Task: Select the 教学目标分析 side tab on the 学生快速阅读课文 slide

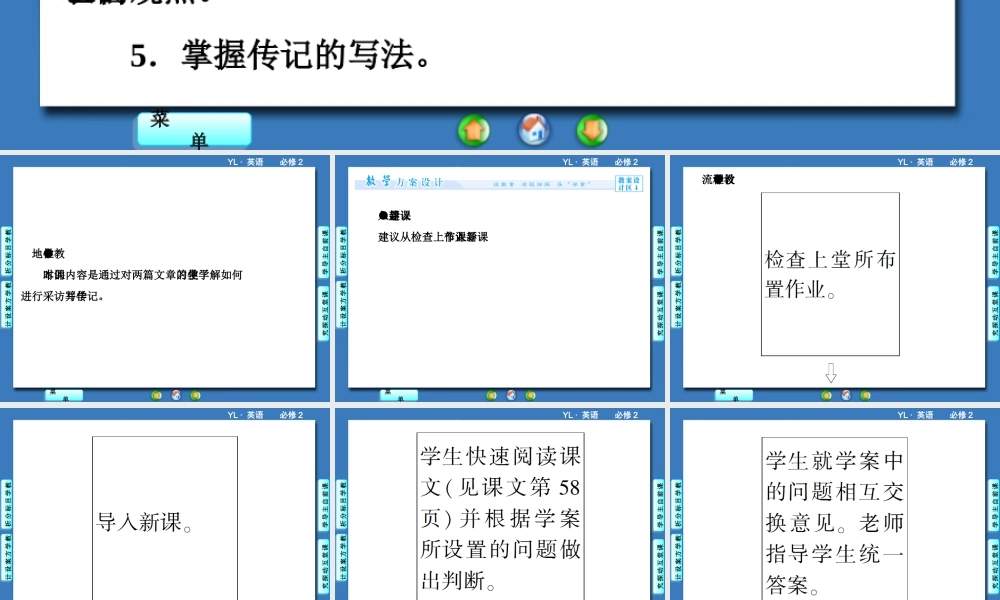Action: coord(342,504)
